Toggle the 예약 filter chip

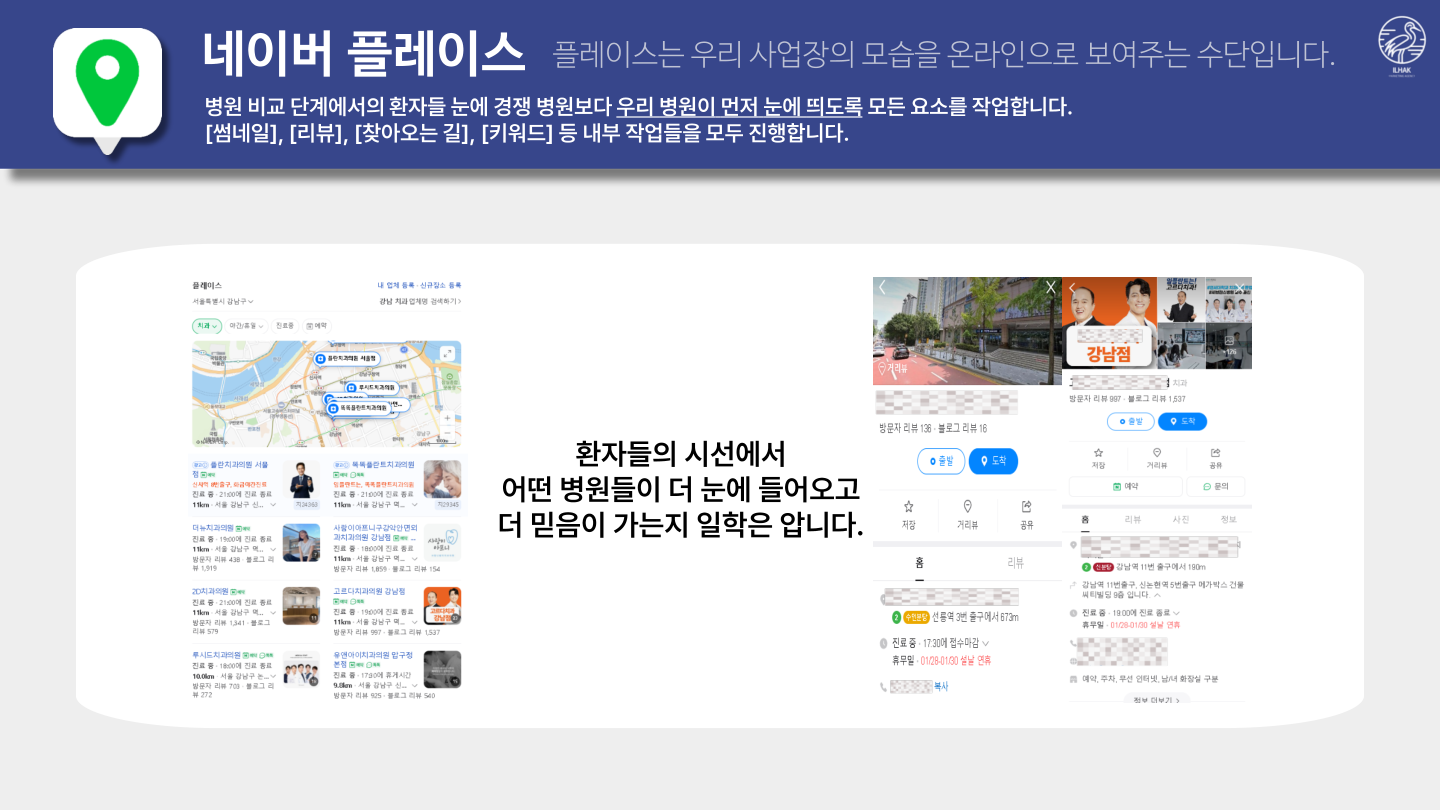[317, 325]
